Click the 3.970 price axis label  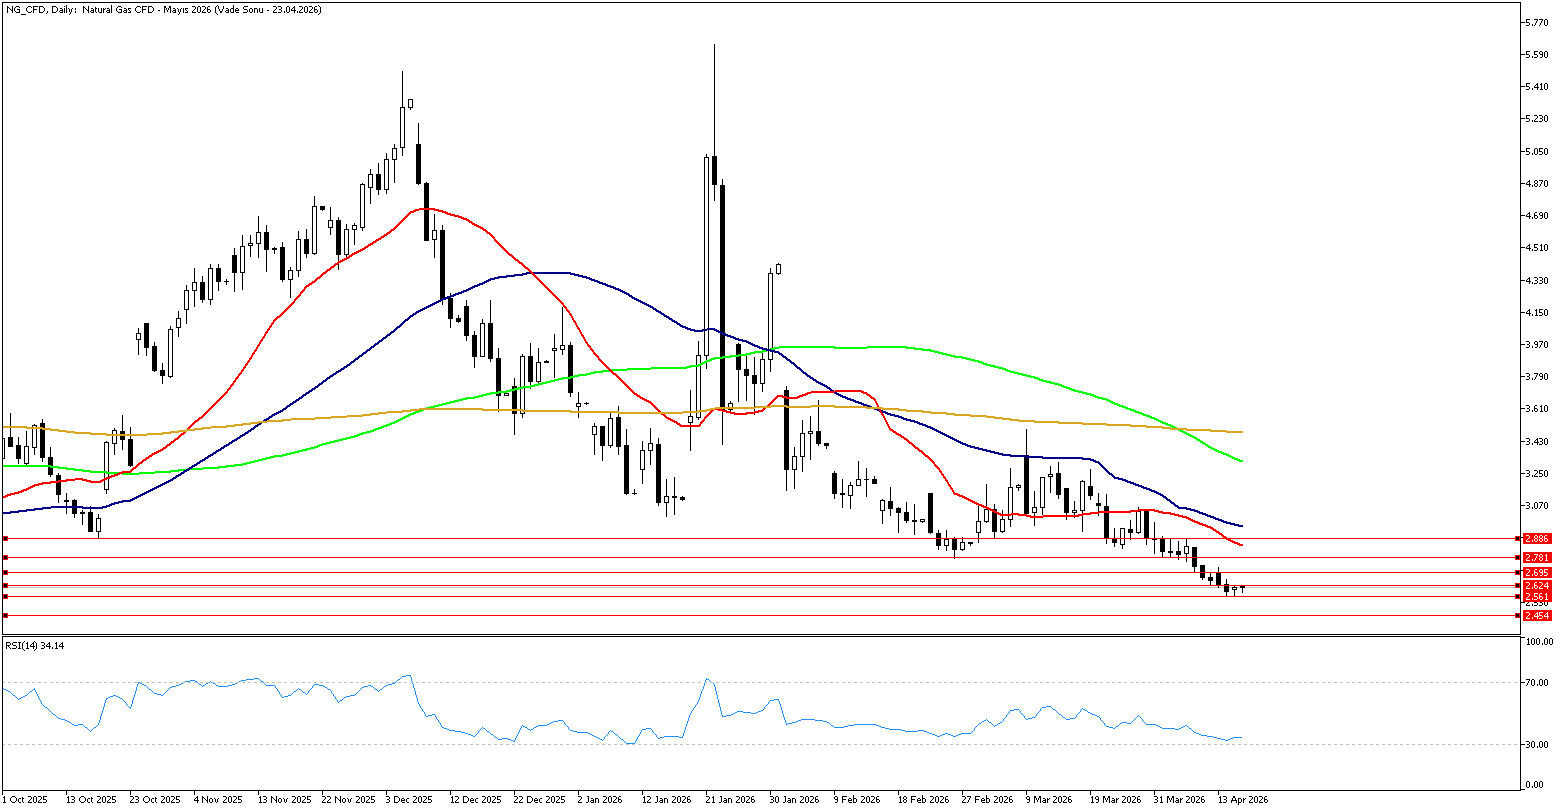coord(1537,344)
